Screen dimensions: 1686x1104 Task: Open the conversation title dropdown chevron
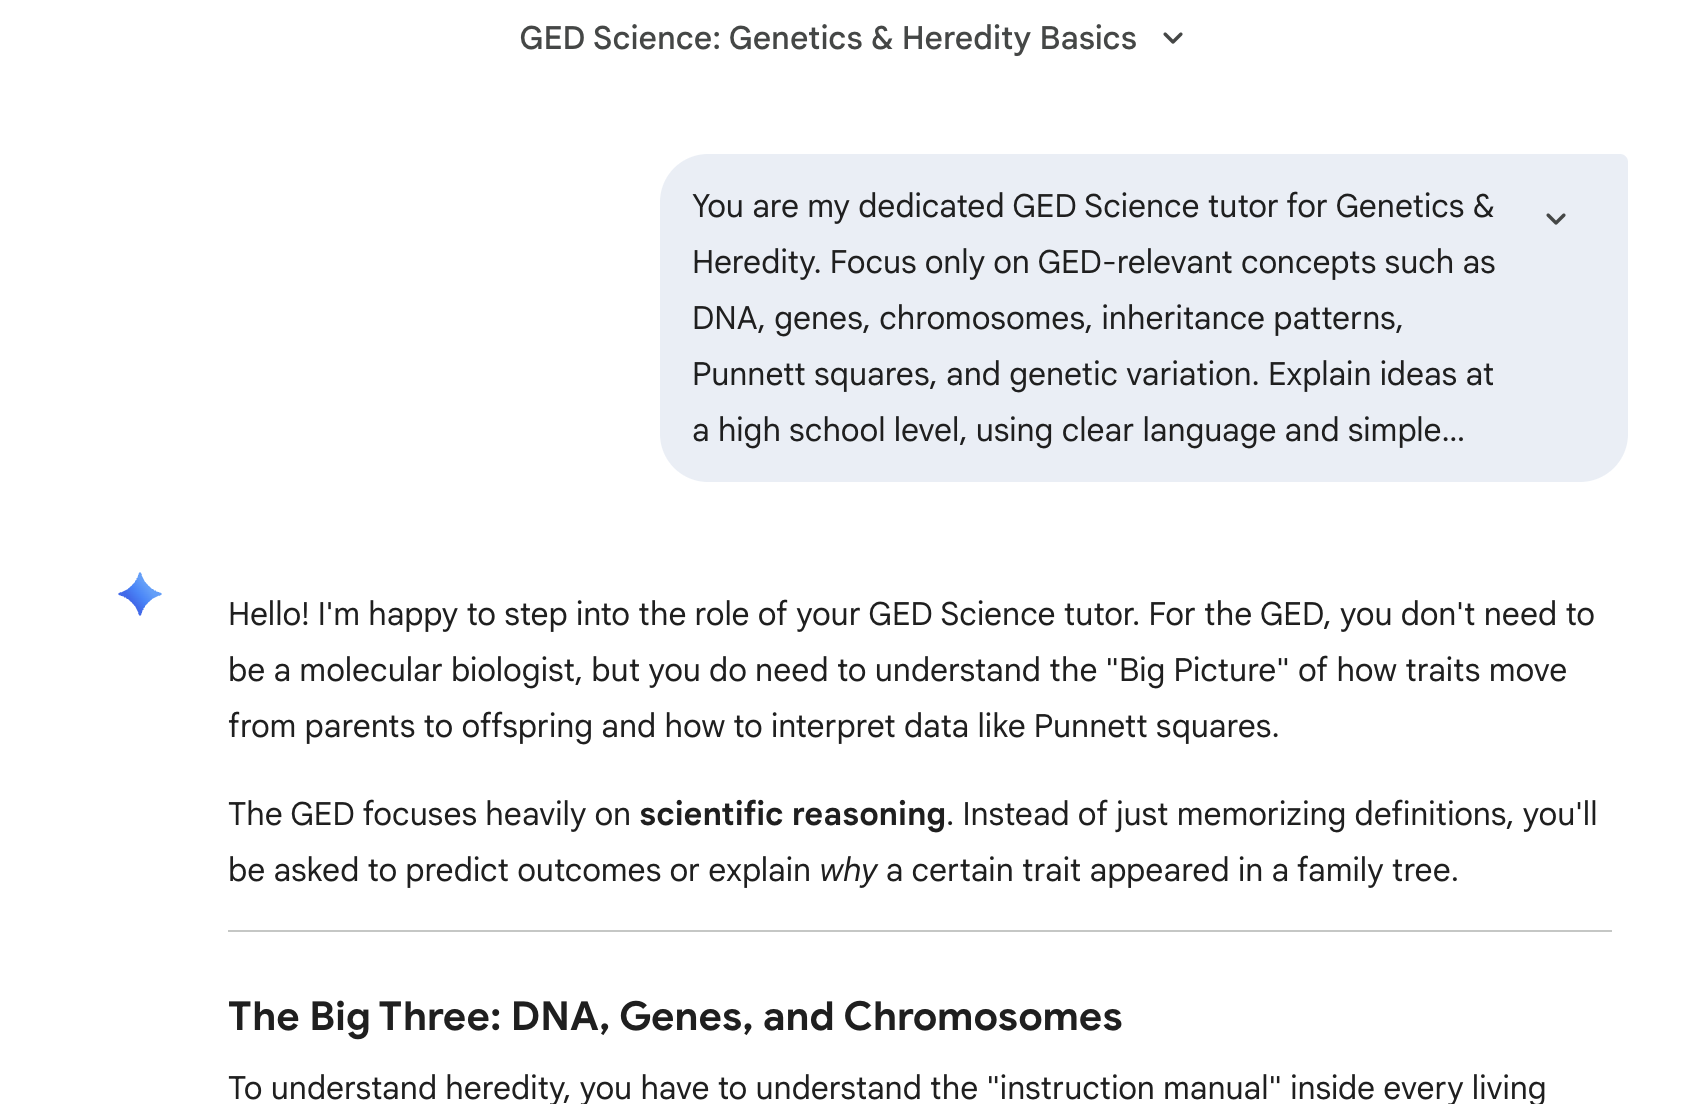(x=1173, y=39)
